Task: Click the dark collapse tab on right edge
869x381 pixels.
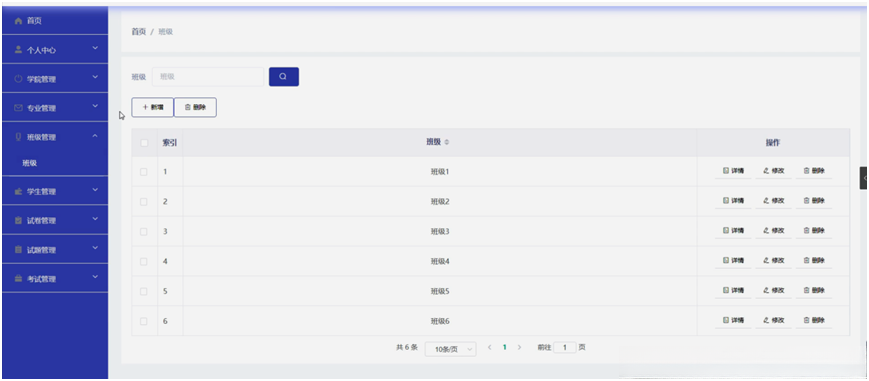Action: 863,178
